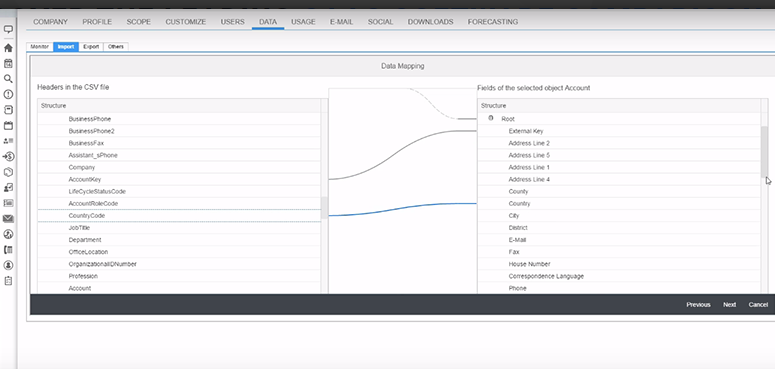775x369 pixels.
Task: Select the LifeCycleStatusCode header row
Action: tap(179, 192)
